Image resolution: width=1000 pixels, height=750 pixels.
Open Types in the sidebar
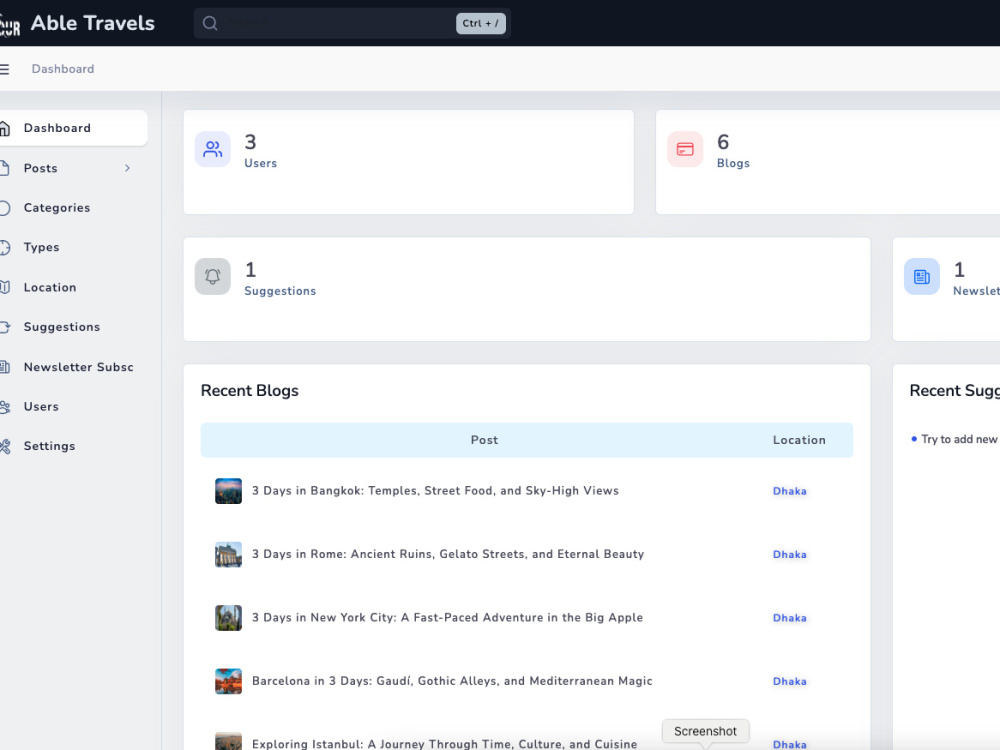tap(73, 247)
